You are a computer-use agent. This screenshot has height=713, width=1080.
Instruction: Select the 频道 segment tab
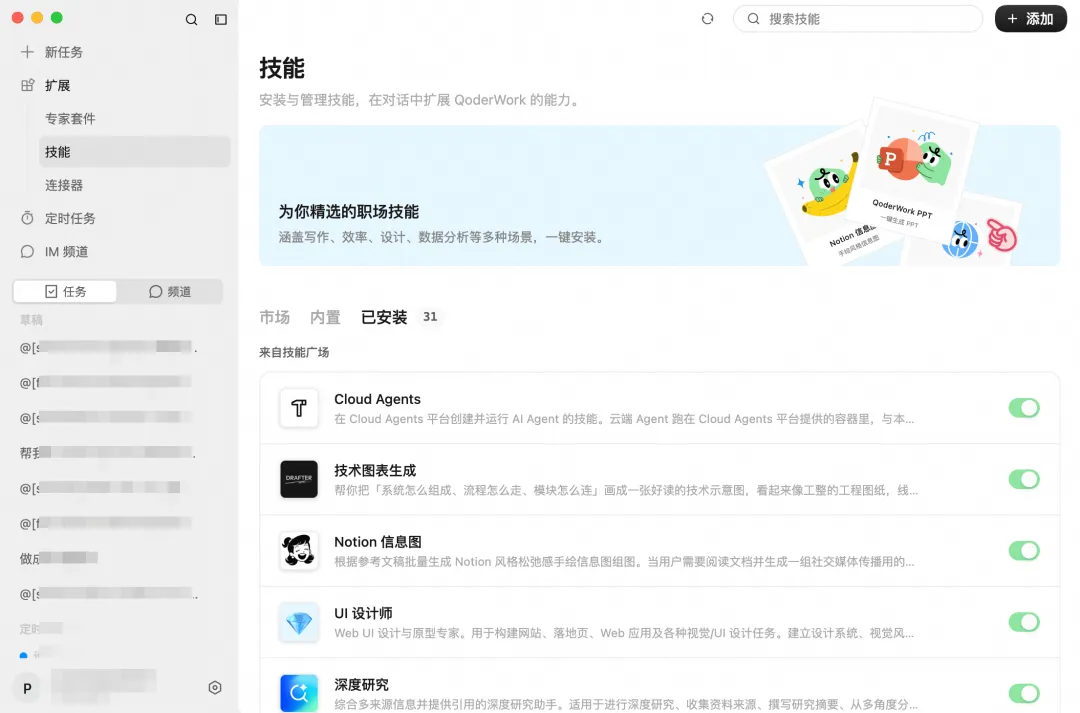coord(169,291)
